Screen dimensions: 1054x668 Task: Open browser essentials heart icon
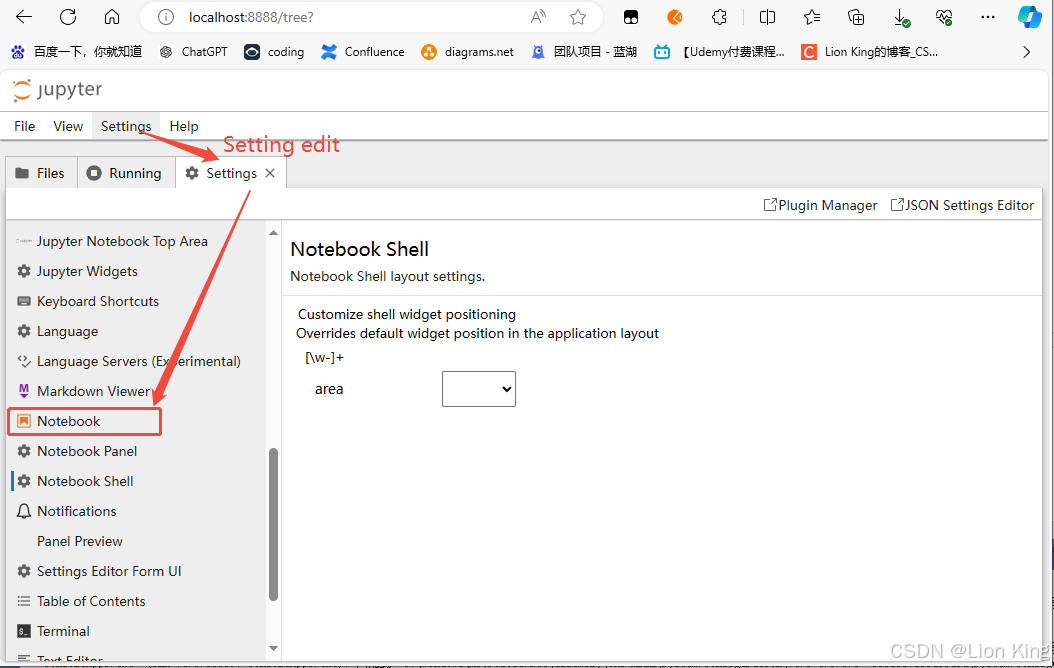click(944, 17)
